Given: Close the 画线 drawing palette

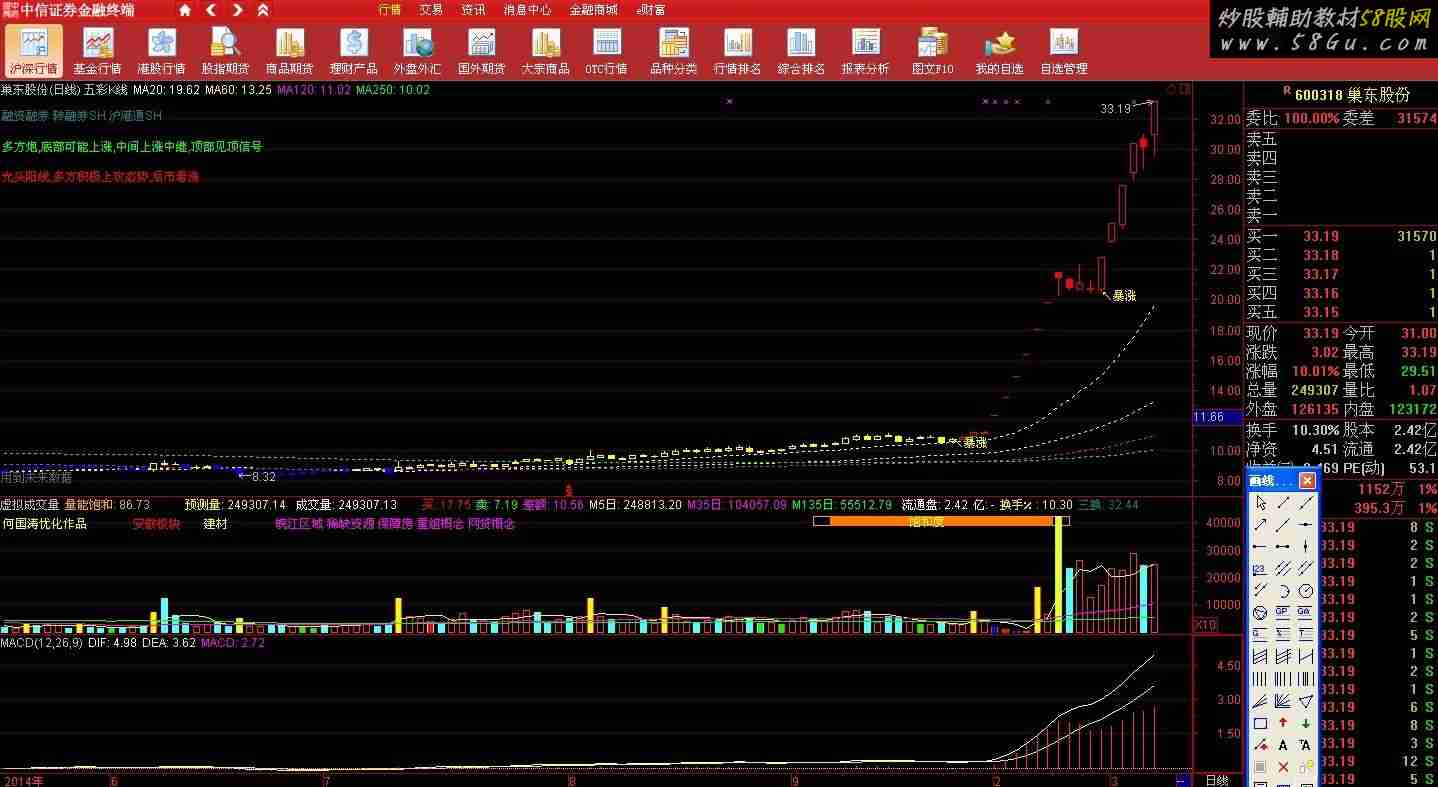Looking at the screenshot, I should [1307, 481].
